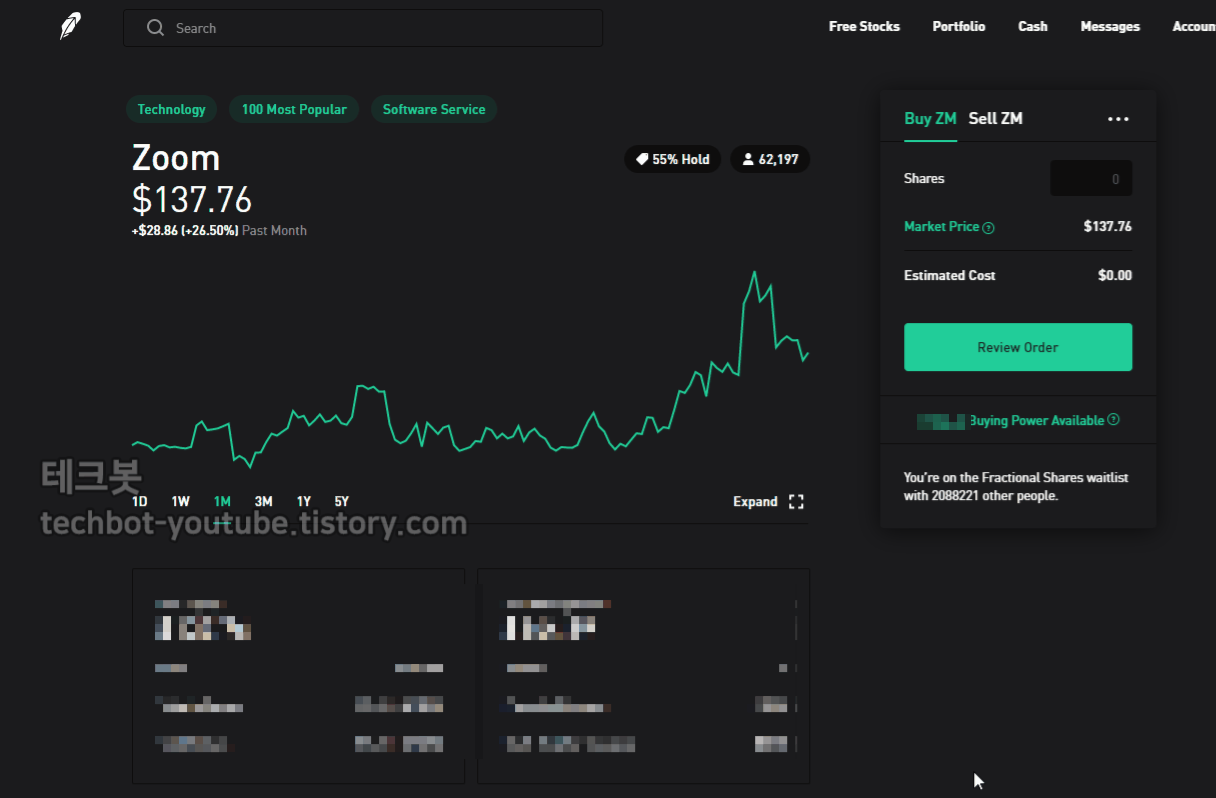Switch chart to 1D range
Viewport: 1216px width, 798px height.
point(140,502)
